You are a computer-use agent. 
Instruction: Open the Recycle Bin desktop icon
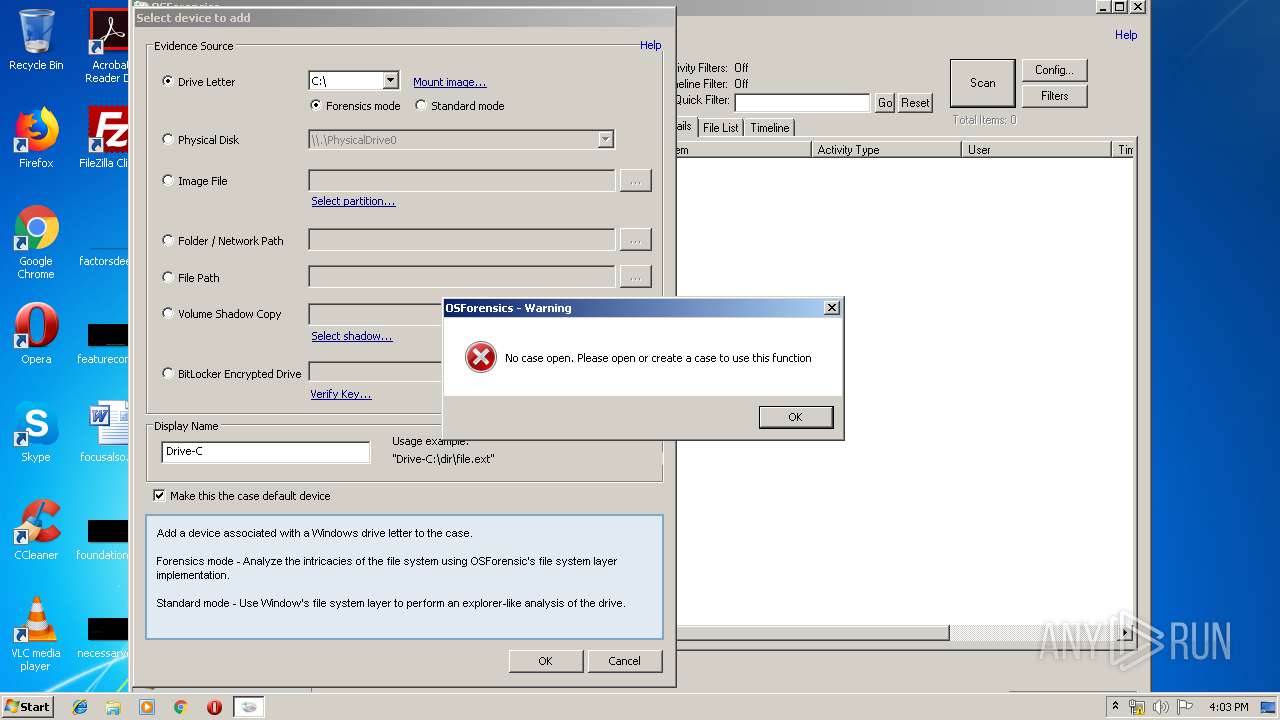pyautogui.click(x=36, y=40)
